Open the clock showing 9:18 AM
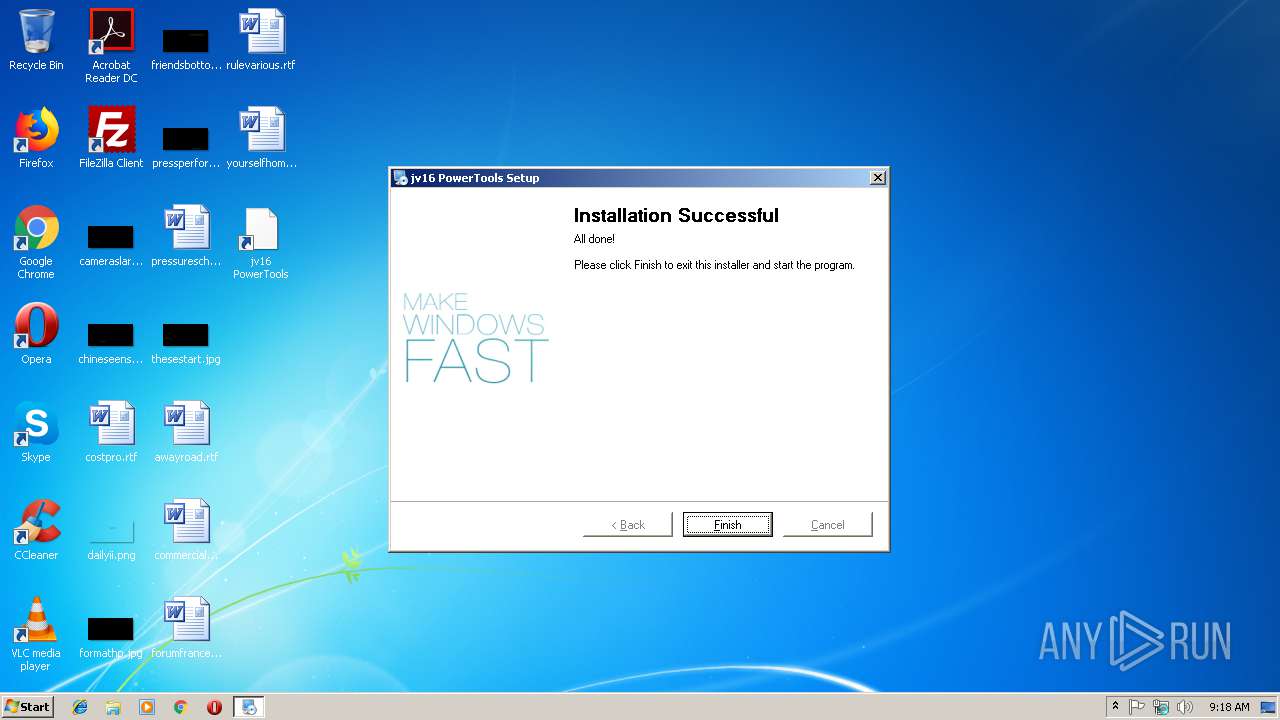This screenshot has width=1280, height=720. [1229, 707]
